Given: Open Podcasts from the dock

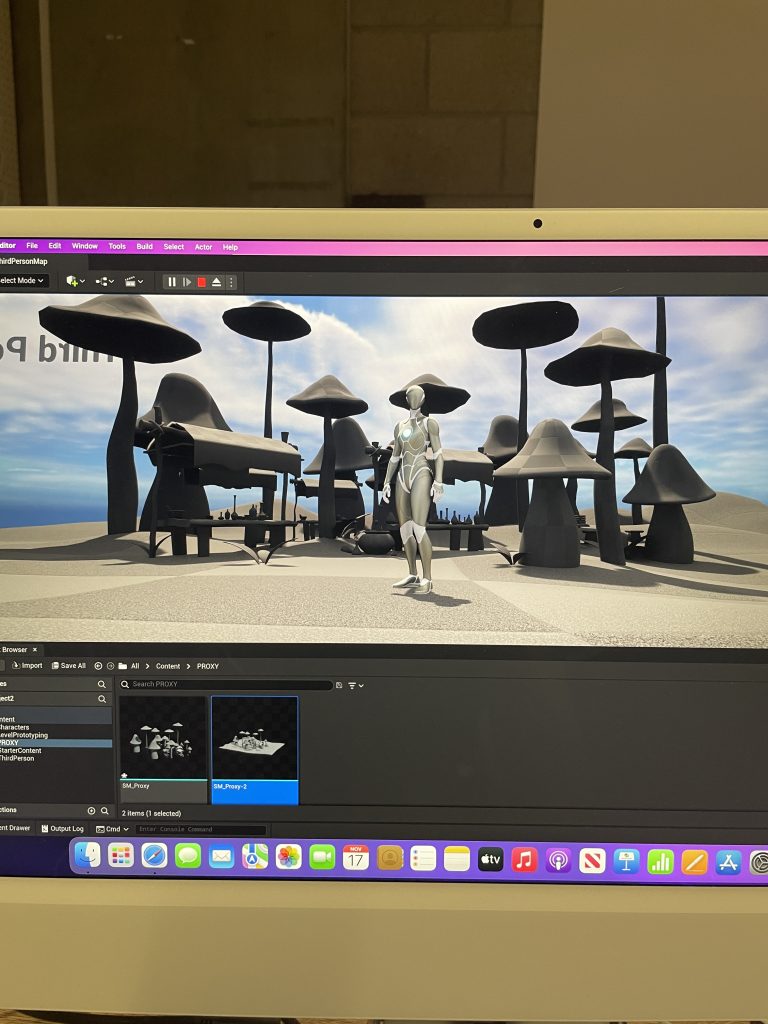Looking at the screenshot, I should (x=558, y=860).
